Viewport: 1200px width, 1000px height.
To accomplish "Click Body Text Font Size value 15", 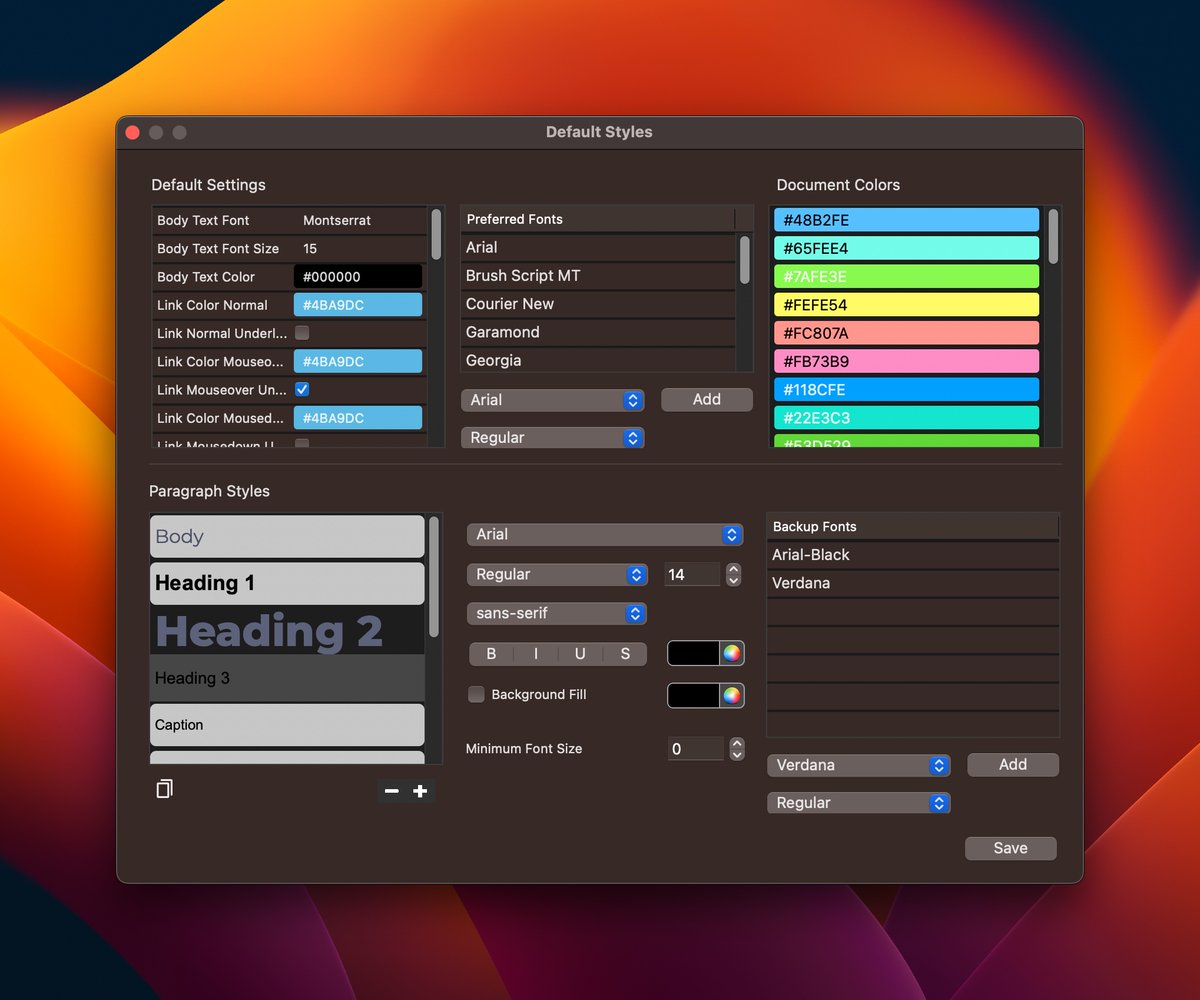I will [310, 248].
